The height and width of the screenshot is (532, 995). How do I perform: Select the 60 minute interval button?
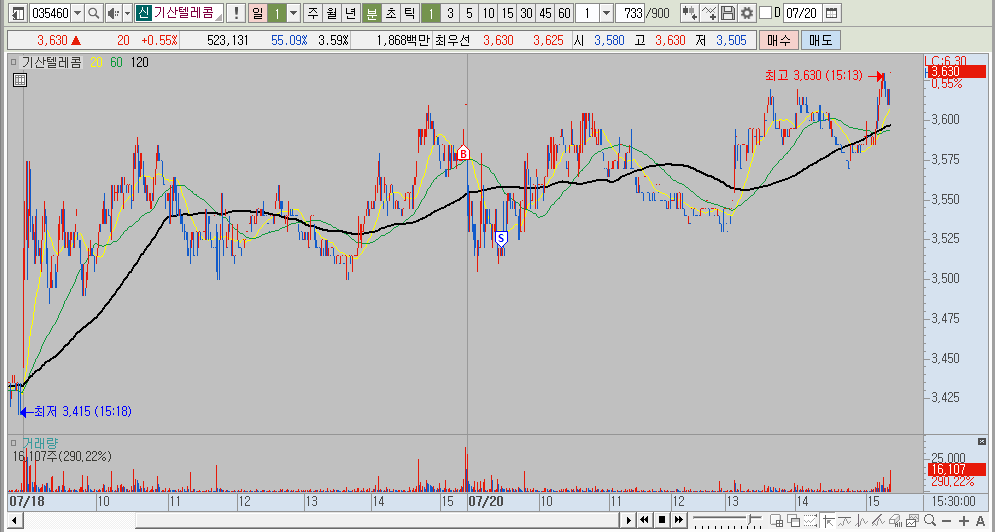click(564, 13)
